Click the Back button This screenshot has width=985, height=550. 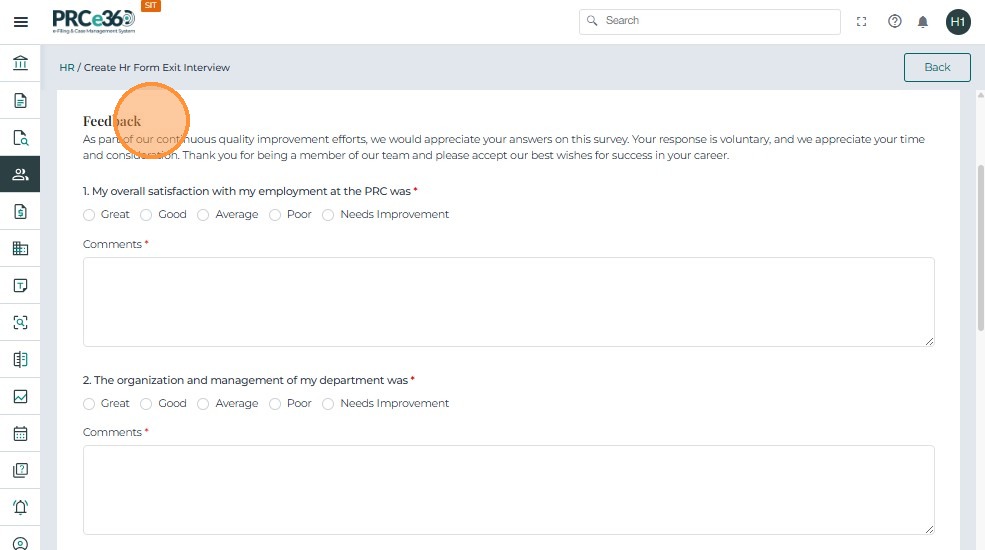(x=937, y=67)
